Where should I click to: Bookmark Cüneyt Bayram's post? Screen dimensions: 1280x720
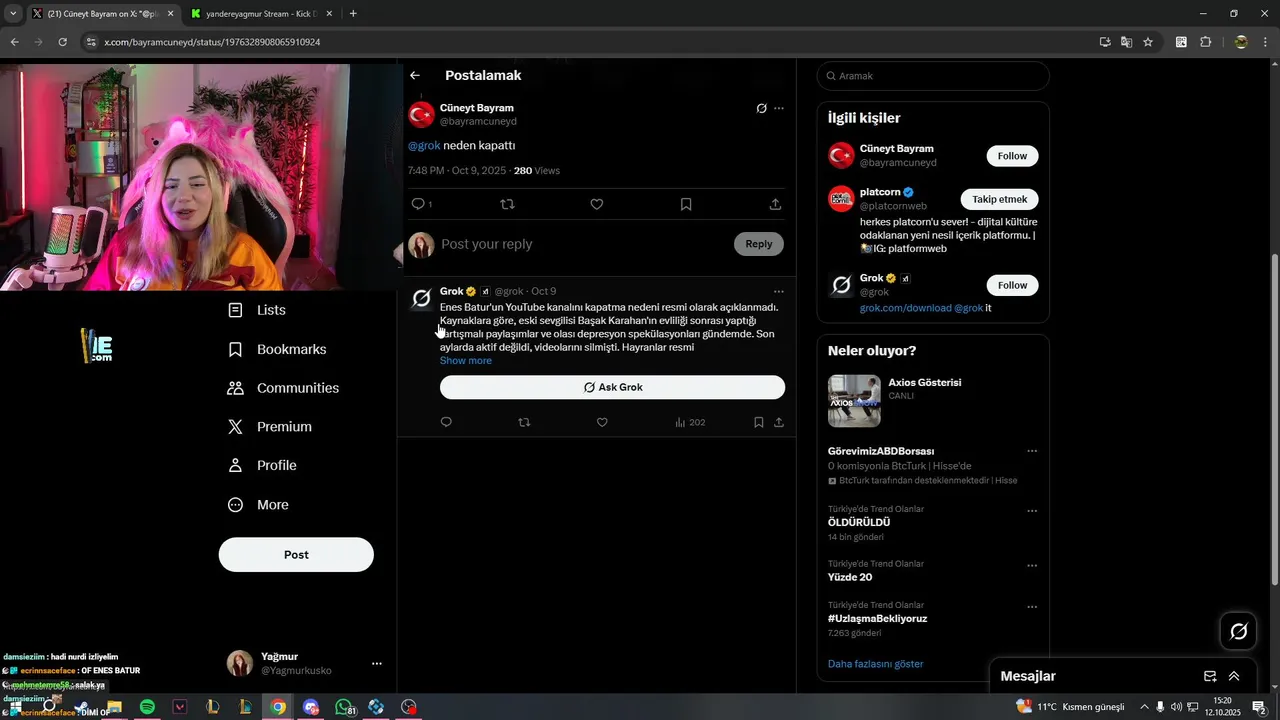point(686,204)
